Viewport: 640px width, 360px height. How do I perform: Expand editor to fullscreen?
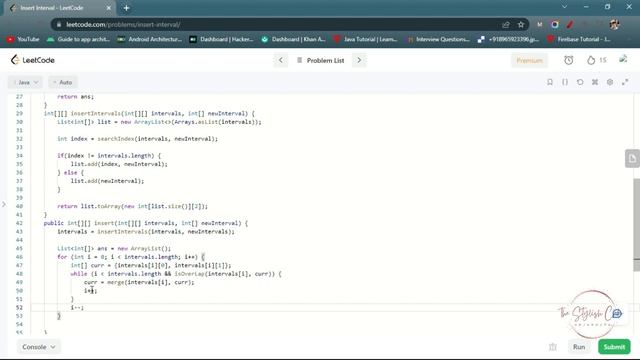tap(625, 82)
